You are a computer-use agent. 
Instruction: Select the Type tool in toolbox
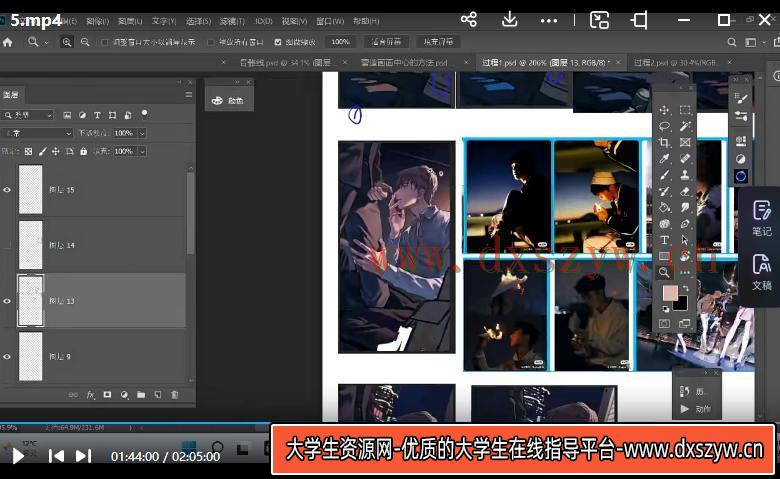(x=664, y=240)
